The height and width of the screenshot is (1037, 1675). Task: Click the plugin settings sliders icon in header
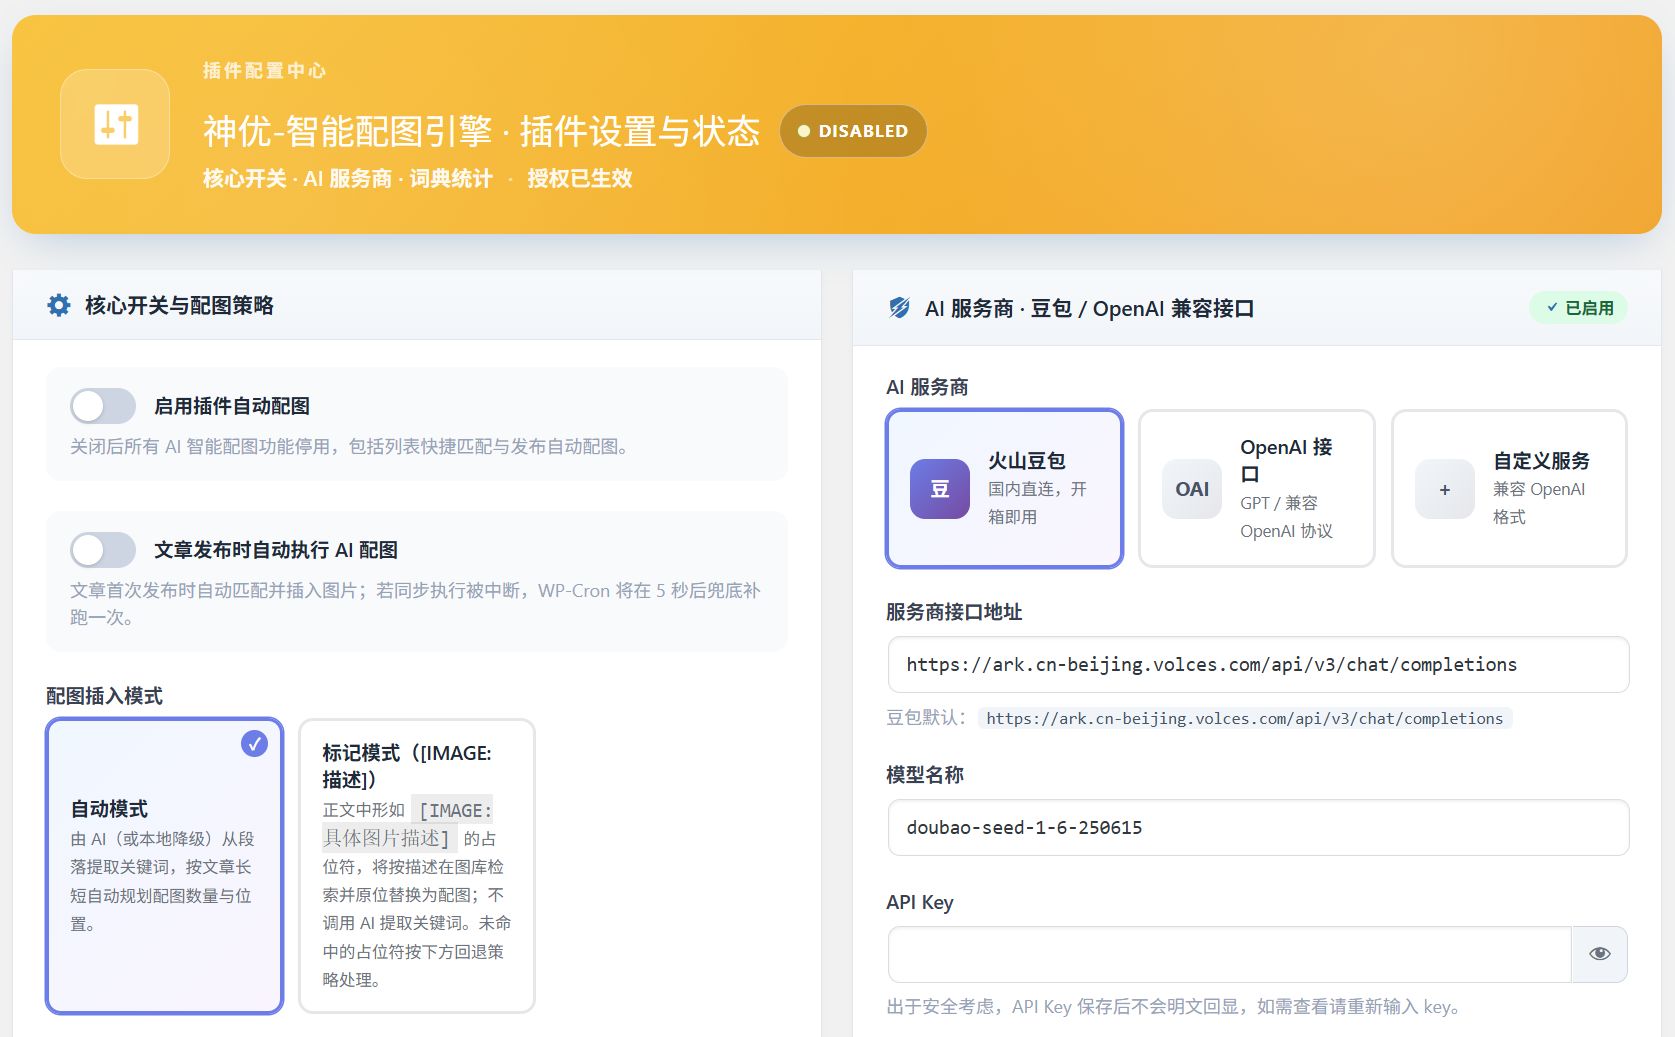pos(115,124)
